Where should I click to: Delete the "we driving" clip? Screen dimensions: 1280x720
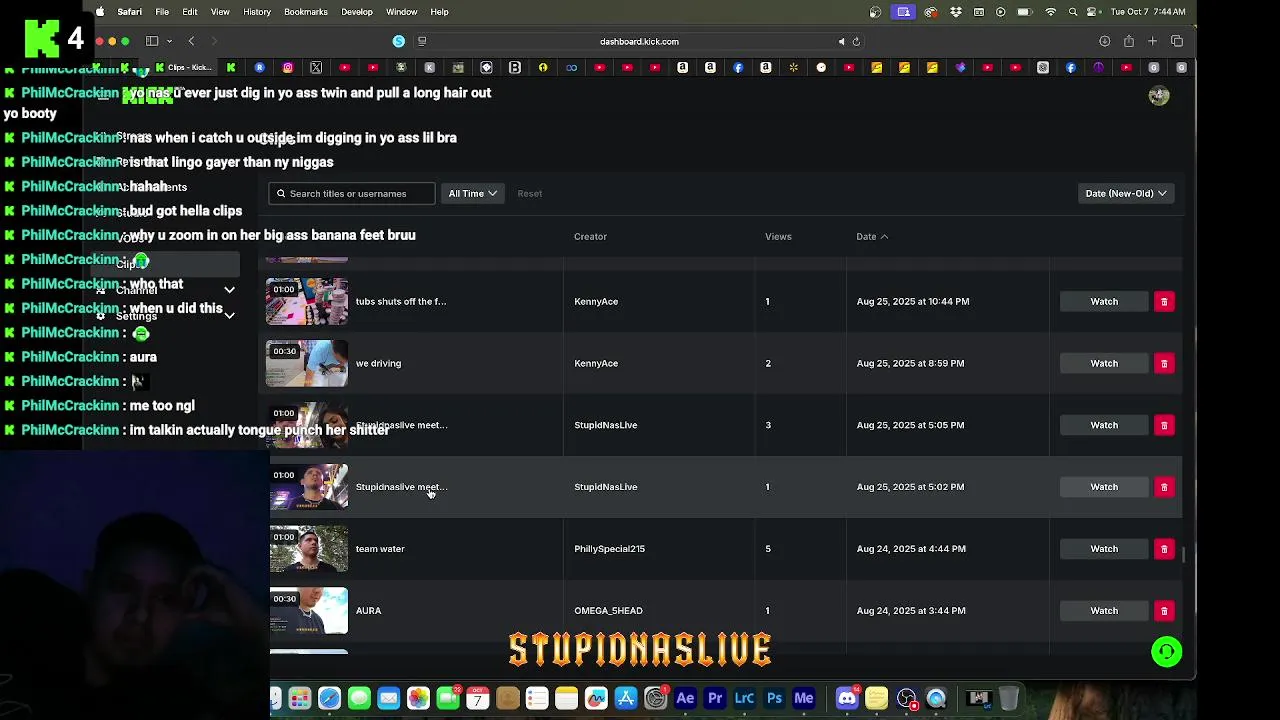tap(1164, 363)
